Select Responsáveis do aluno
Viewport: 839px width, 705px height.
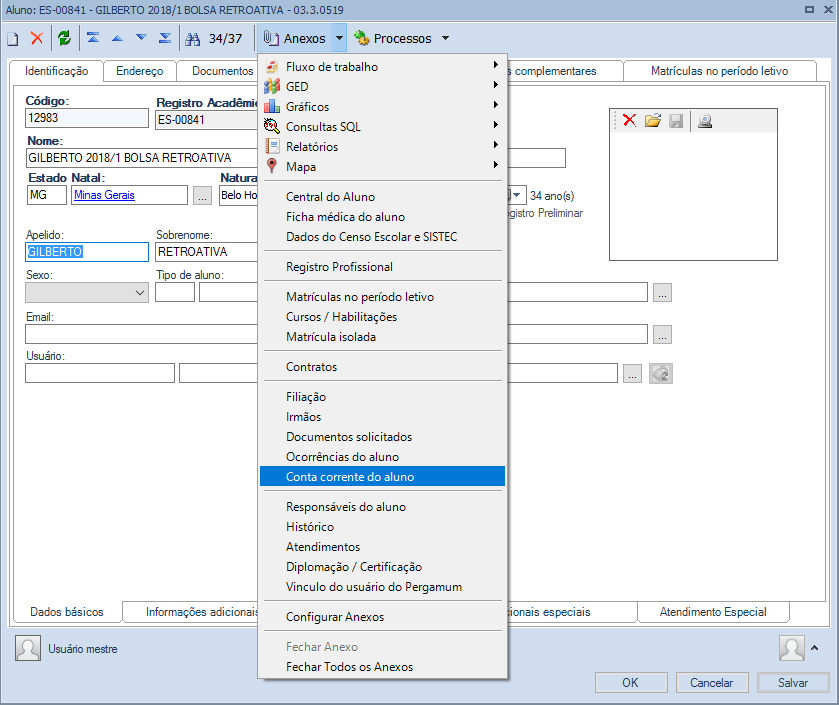click(383, 507)
